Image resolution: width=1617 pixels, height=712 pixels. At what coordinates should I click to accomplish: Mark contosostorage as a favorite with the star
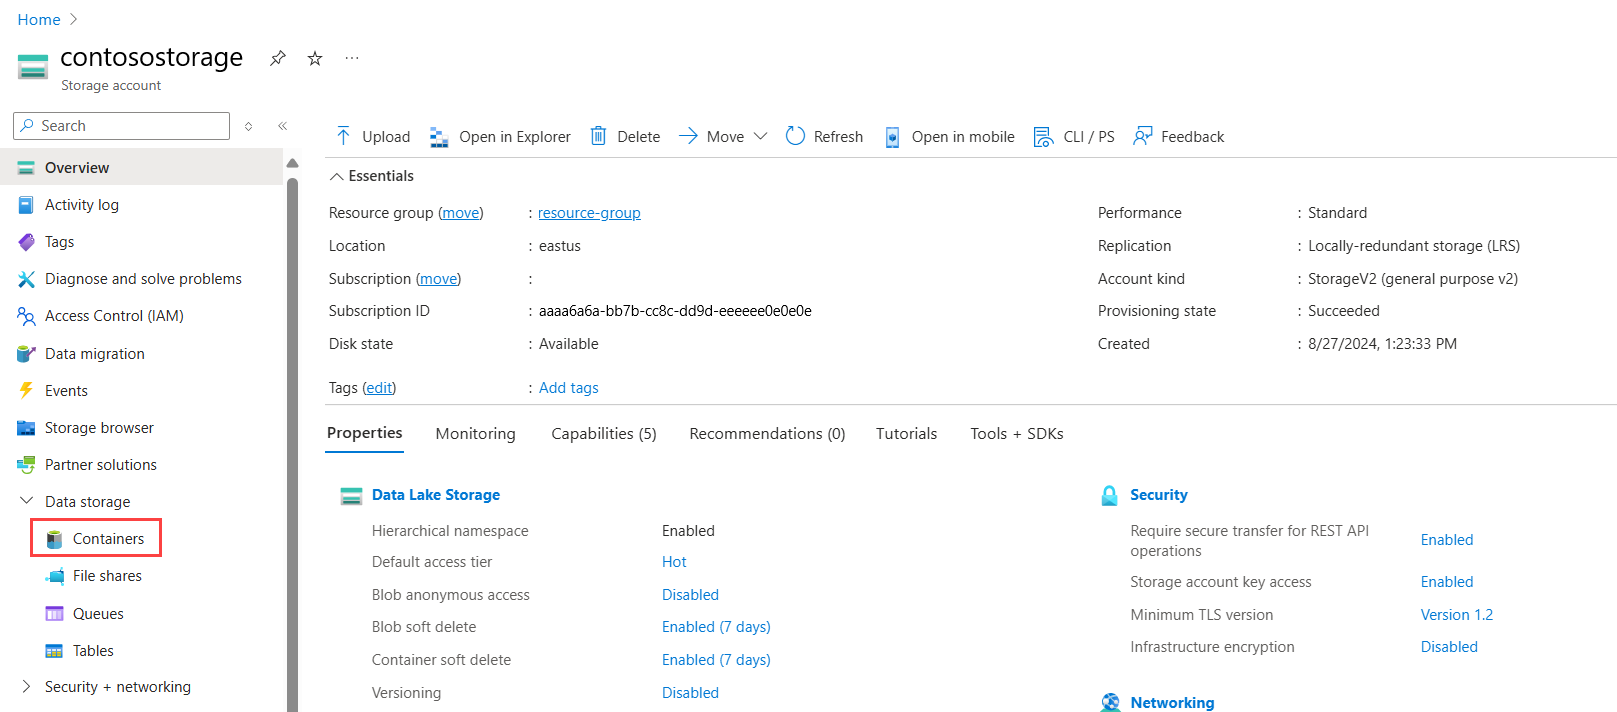[315, 58]
